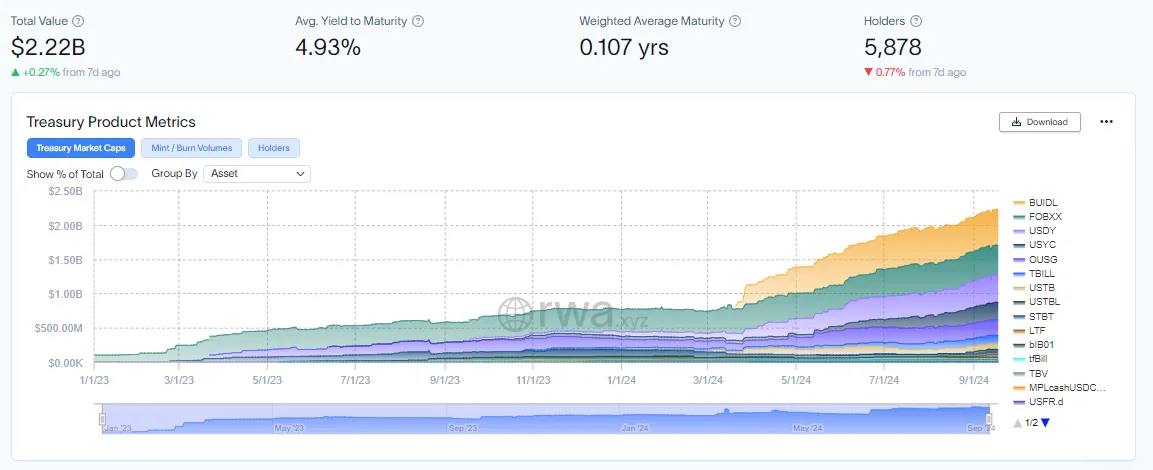Click the Holders help question-mark icon
1153x470 pixels.
tap(915, 21)
